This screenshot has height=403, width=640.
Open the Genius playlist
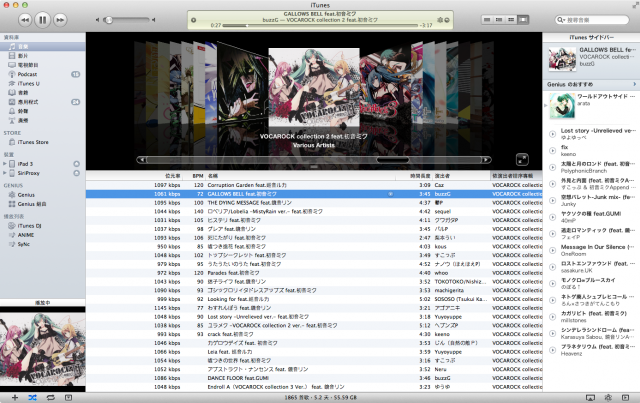pos(42,195)
